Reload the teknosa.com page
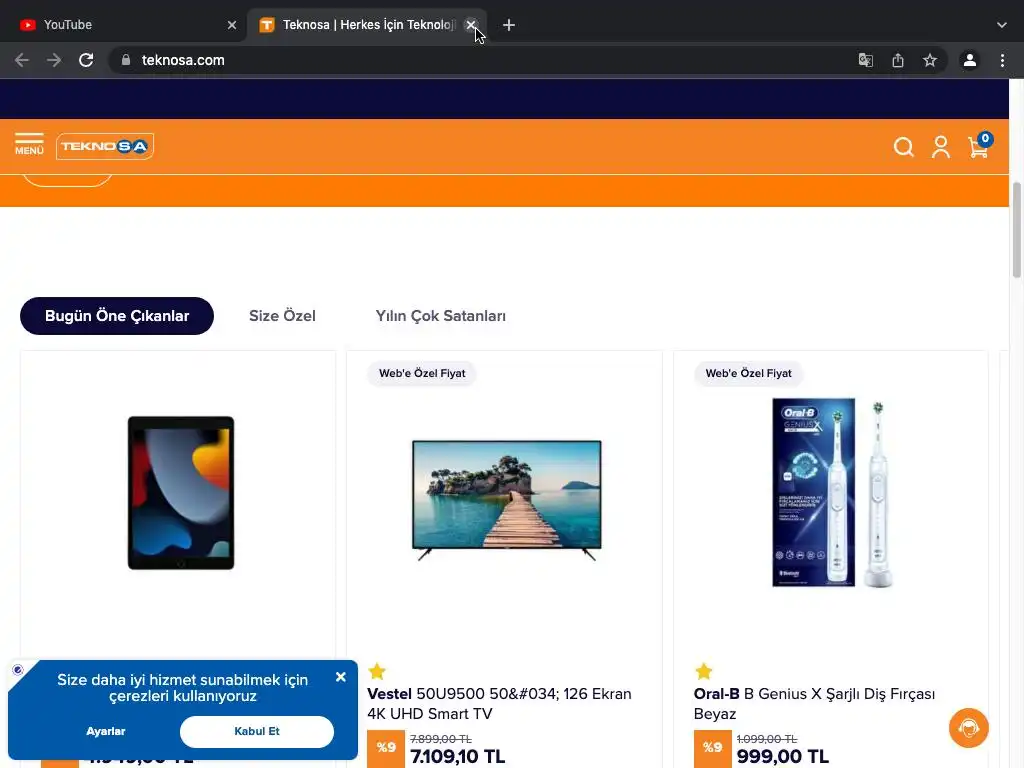The image size is (1024, 768). 86,60
